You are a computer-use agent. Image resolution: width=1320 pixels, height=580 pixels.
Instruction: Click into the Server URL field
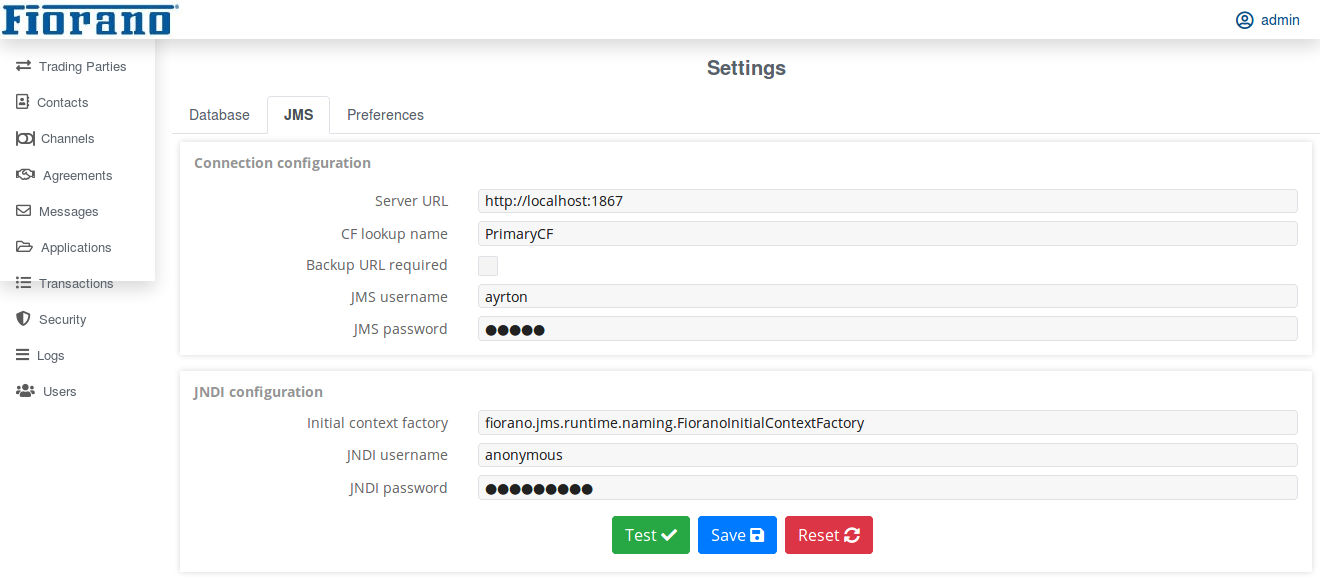click(887, 201)
